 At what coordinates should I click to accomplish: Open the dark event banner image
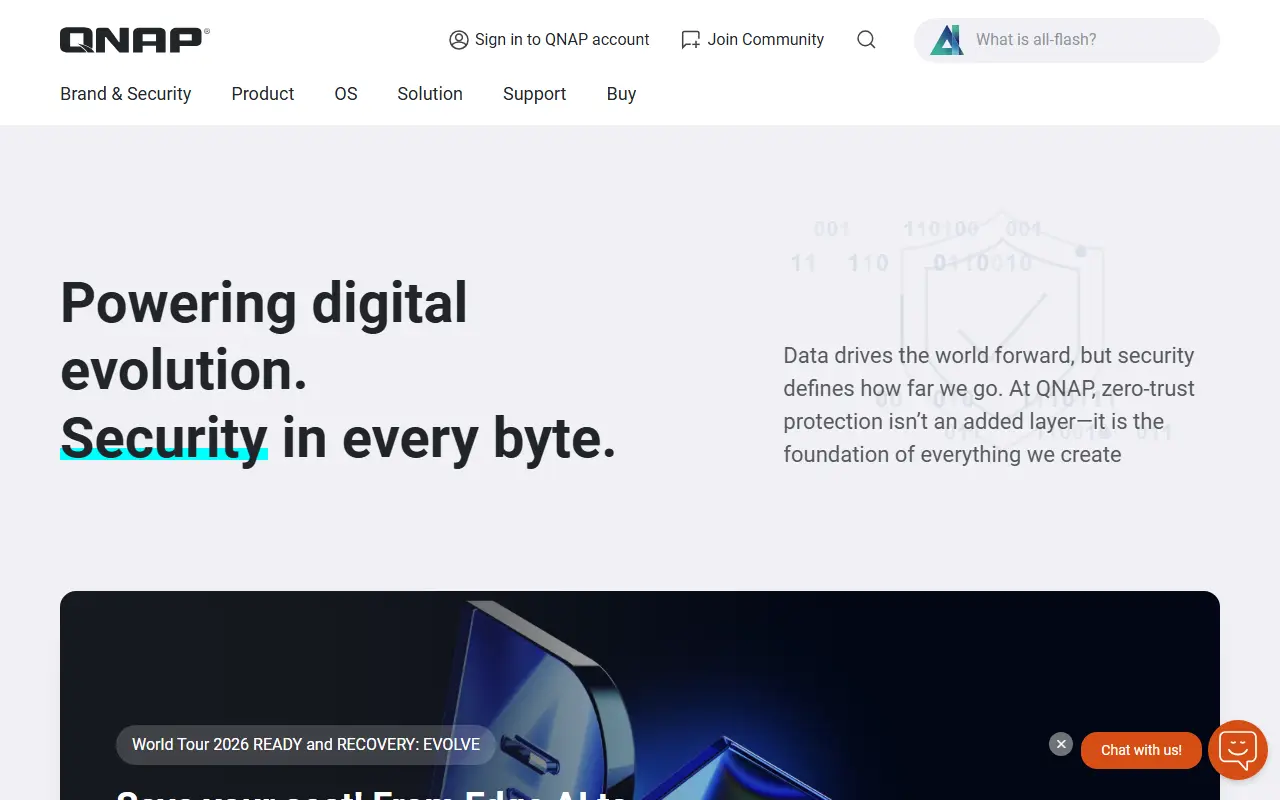point(640,695)
